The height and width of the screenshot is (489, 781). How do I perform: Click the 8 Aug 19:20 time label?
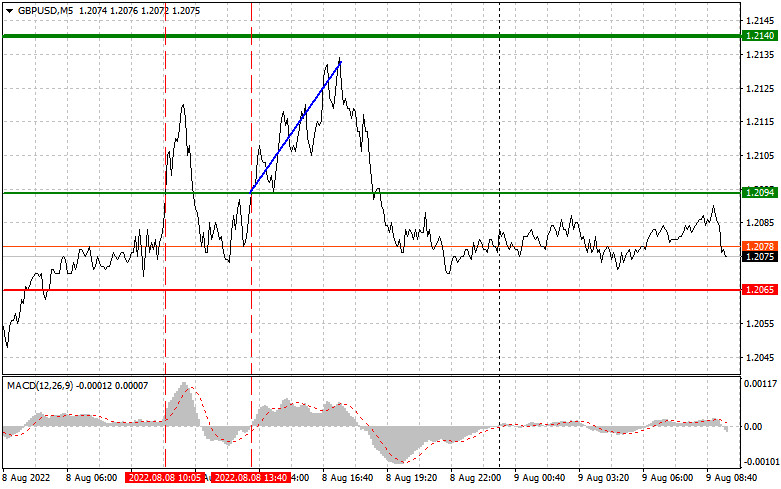click(412, 478)
